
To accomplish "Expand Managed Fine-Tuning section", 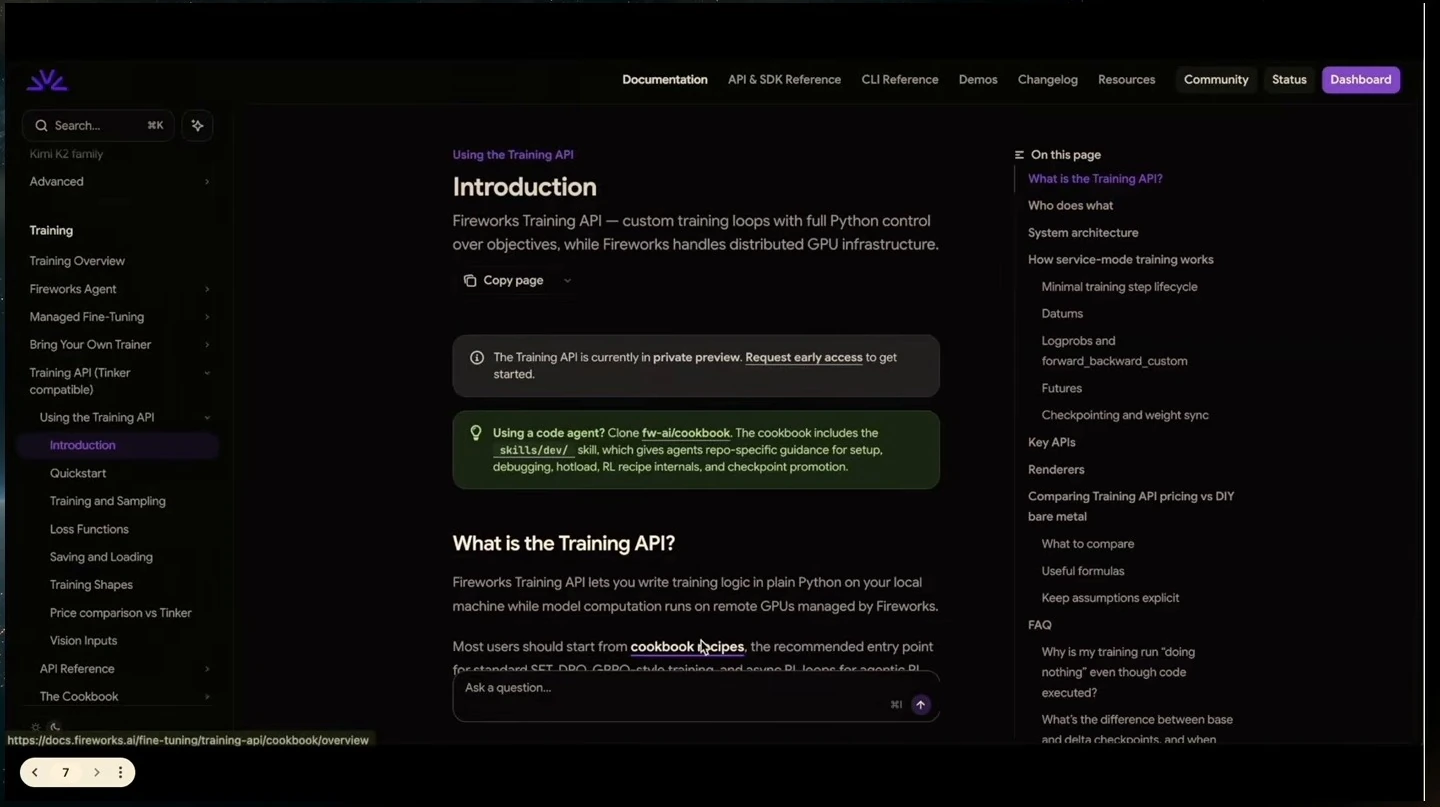I will tap(207, 318).
